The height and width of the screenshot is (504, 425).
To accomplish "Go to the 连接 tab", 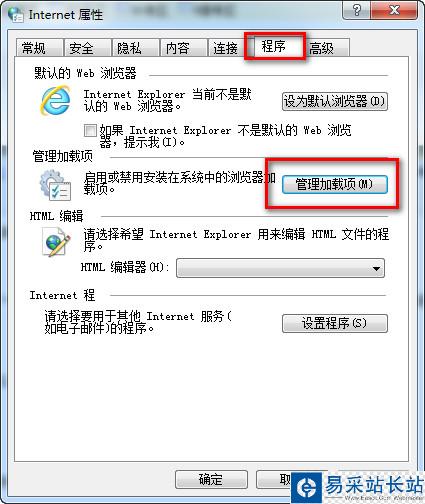I will (x=226, y=48).
